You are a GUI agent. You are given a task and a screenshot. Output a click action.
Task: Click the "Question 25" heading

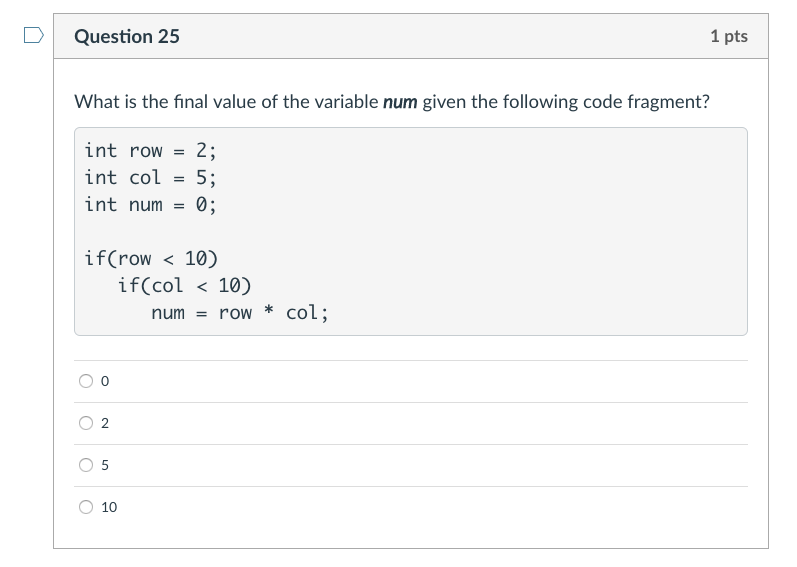tap(128, 37)
